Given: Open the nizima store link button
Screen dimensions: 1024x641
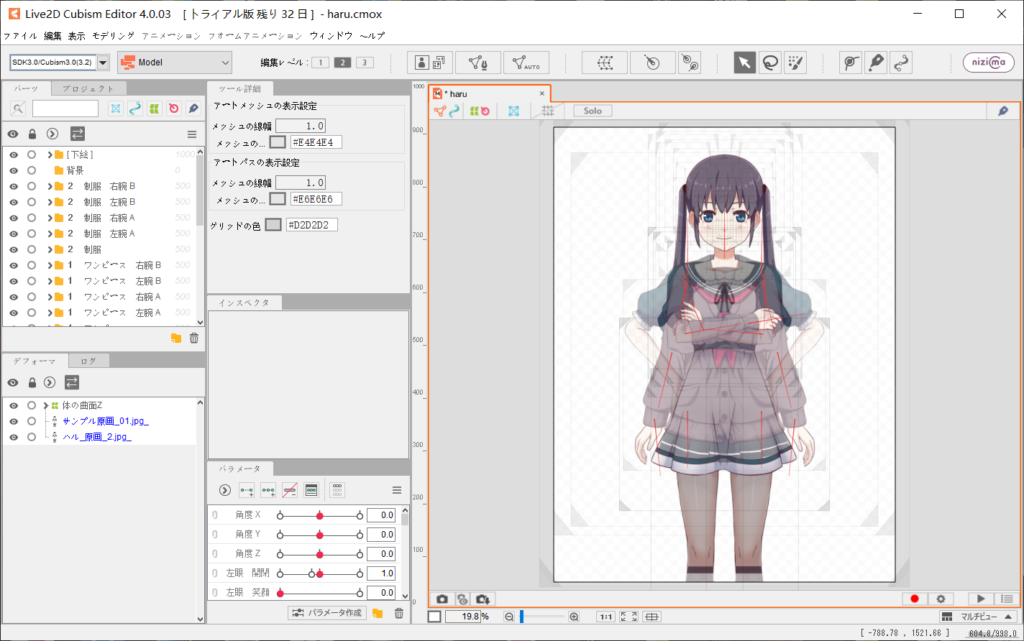Looking at the screenshot, I should pos(988,62).
